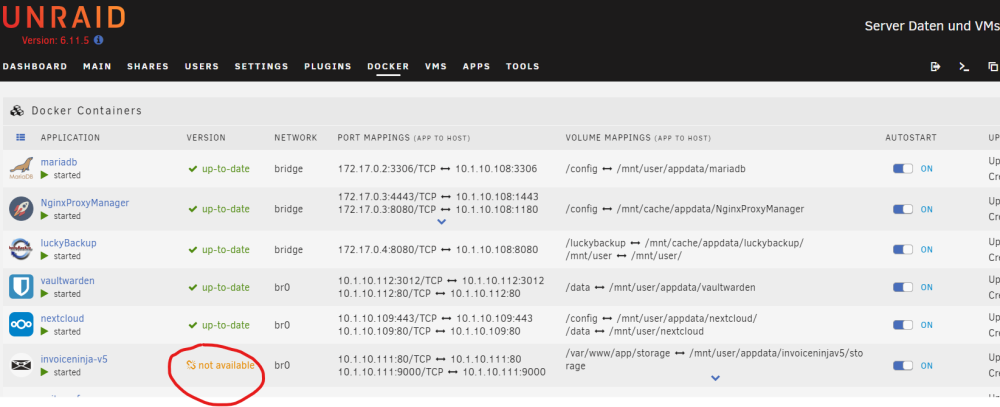Open the terminal icon in header
Viewport: 1000px width, 407px height.
(964, 66)
